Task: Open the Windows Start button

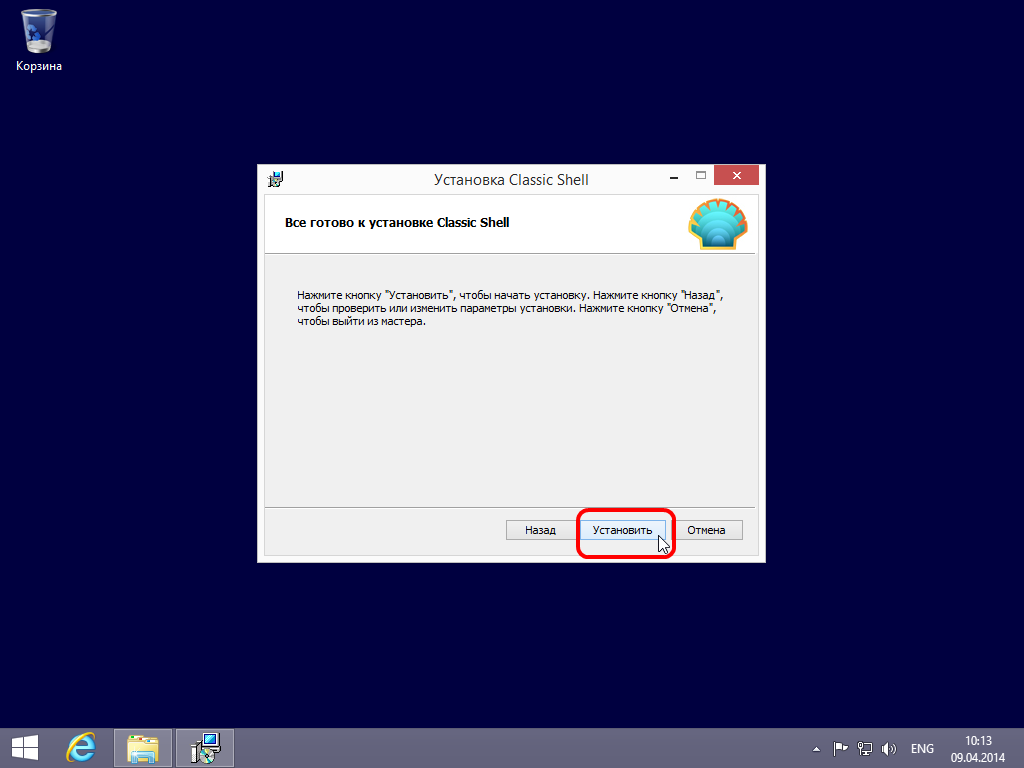Action: click(25, 748)
